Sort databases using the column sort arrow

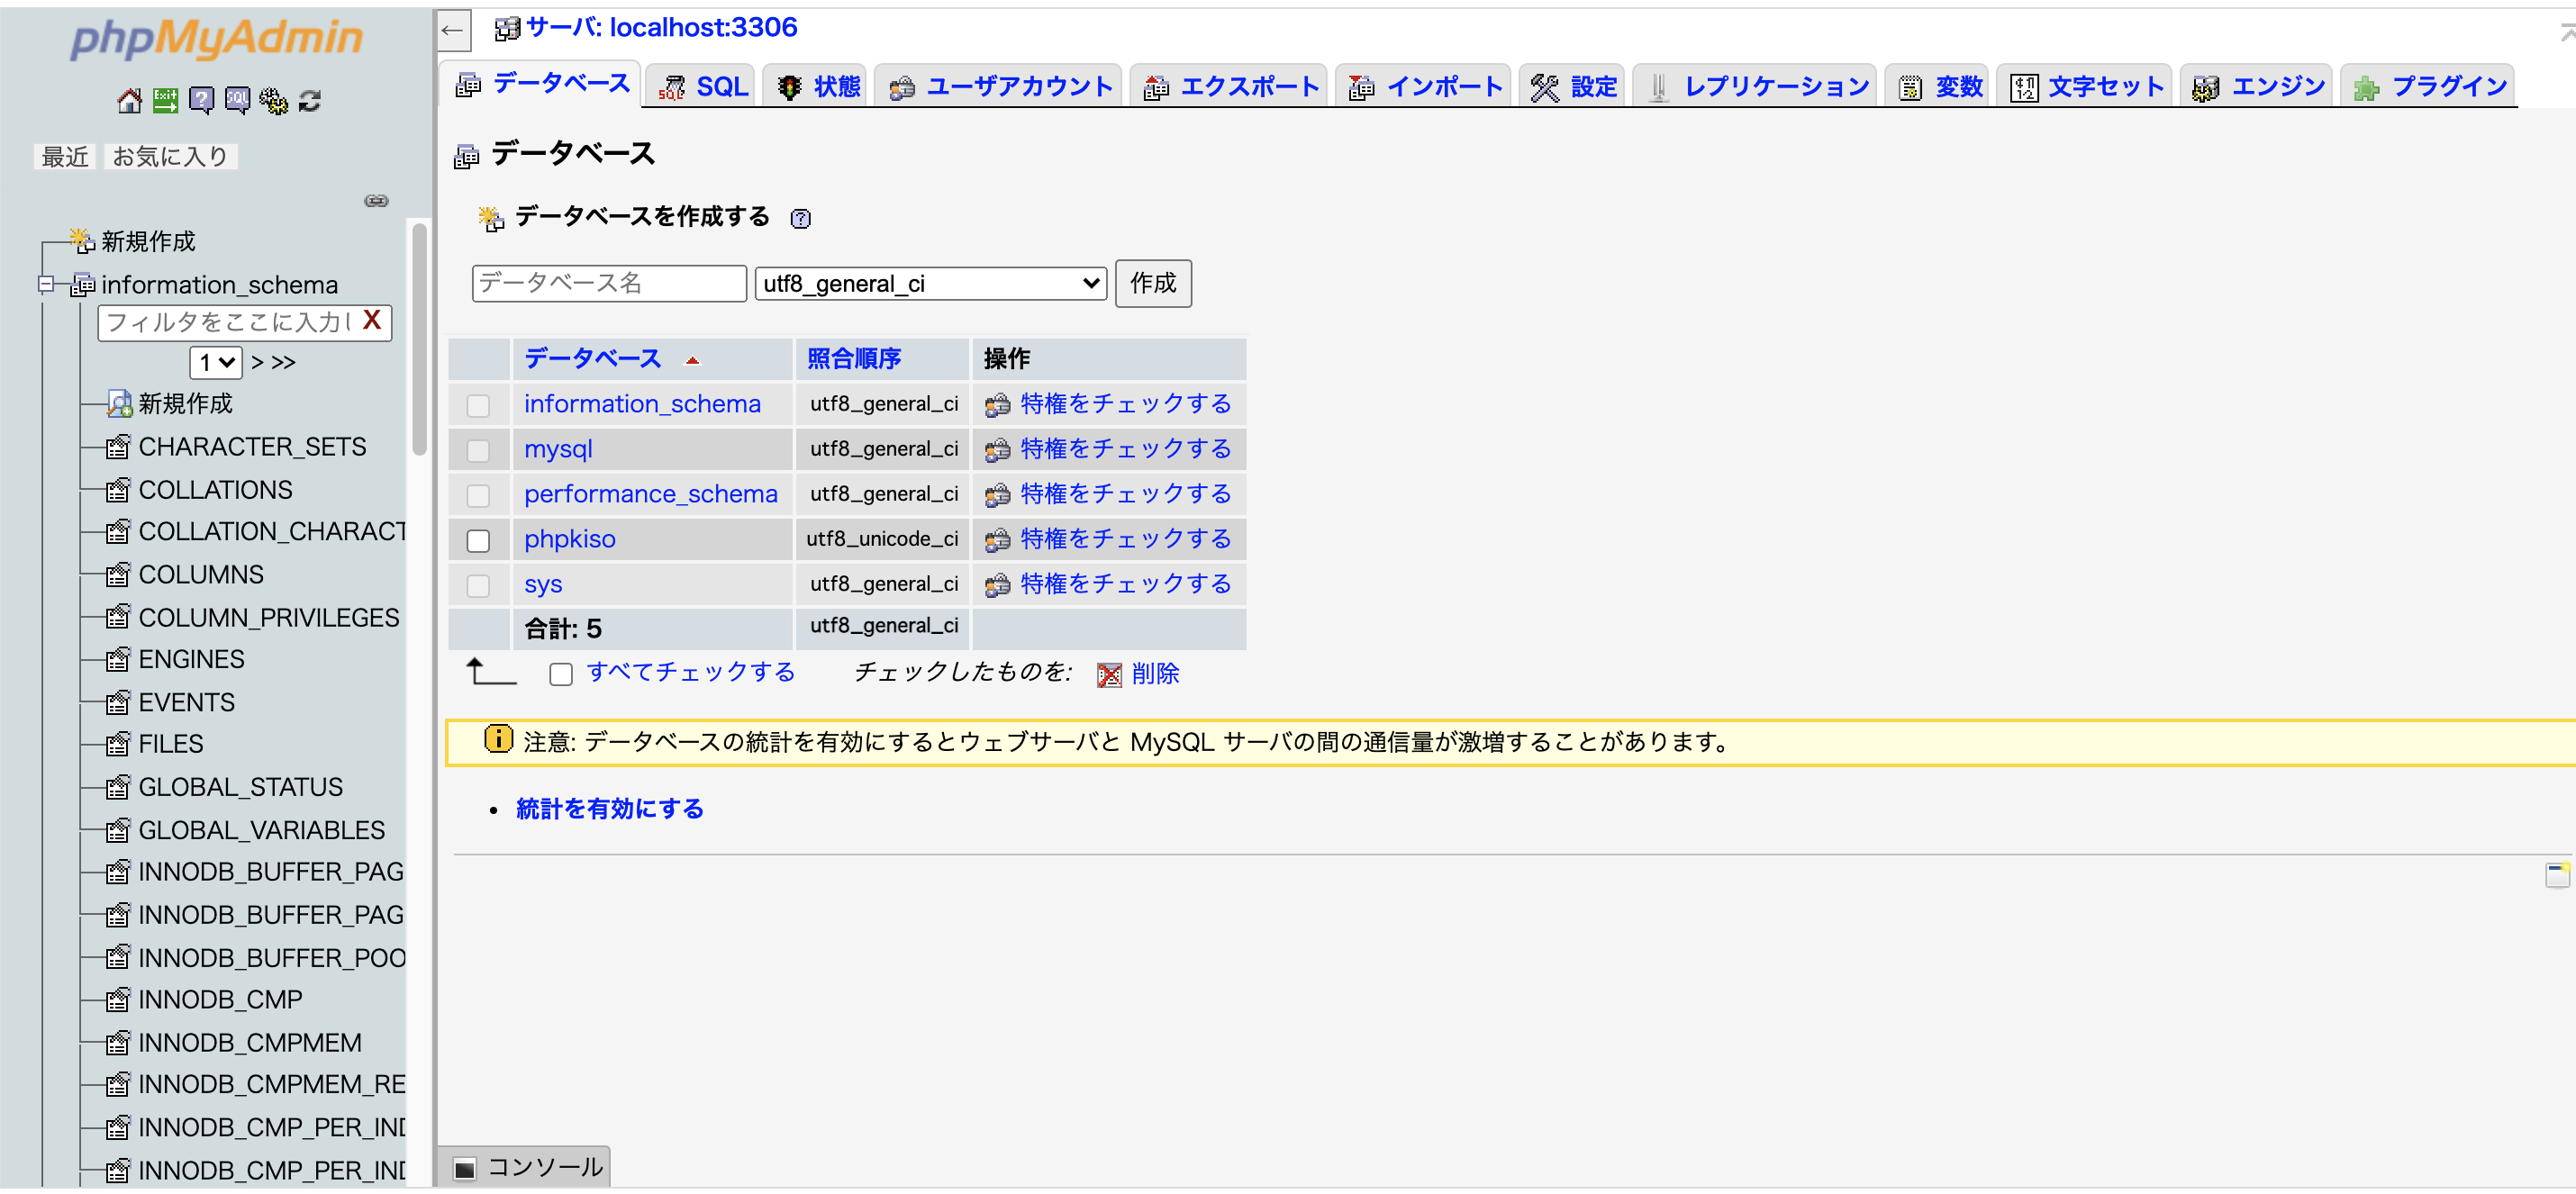pos(692,359)
